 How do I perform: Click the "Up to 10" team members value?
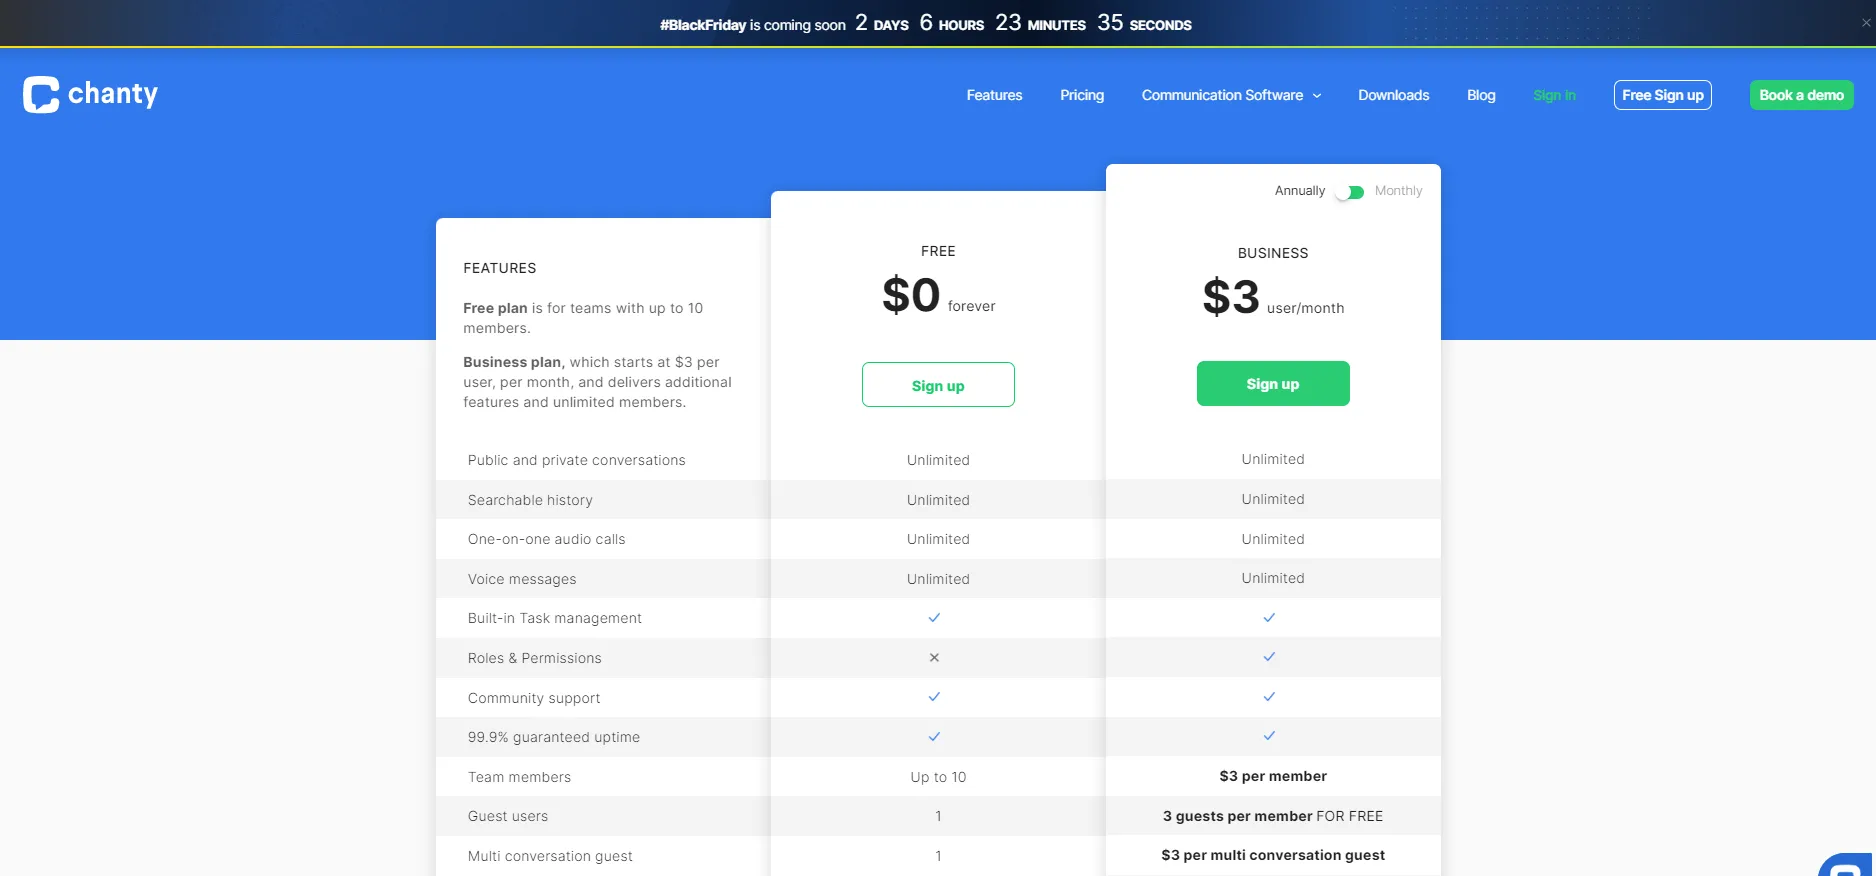coord(938,777)
